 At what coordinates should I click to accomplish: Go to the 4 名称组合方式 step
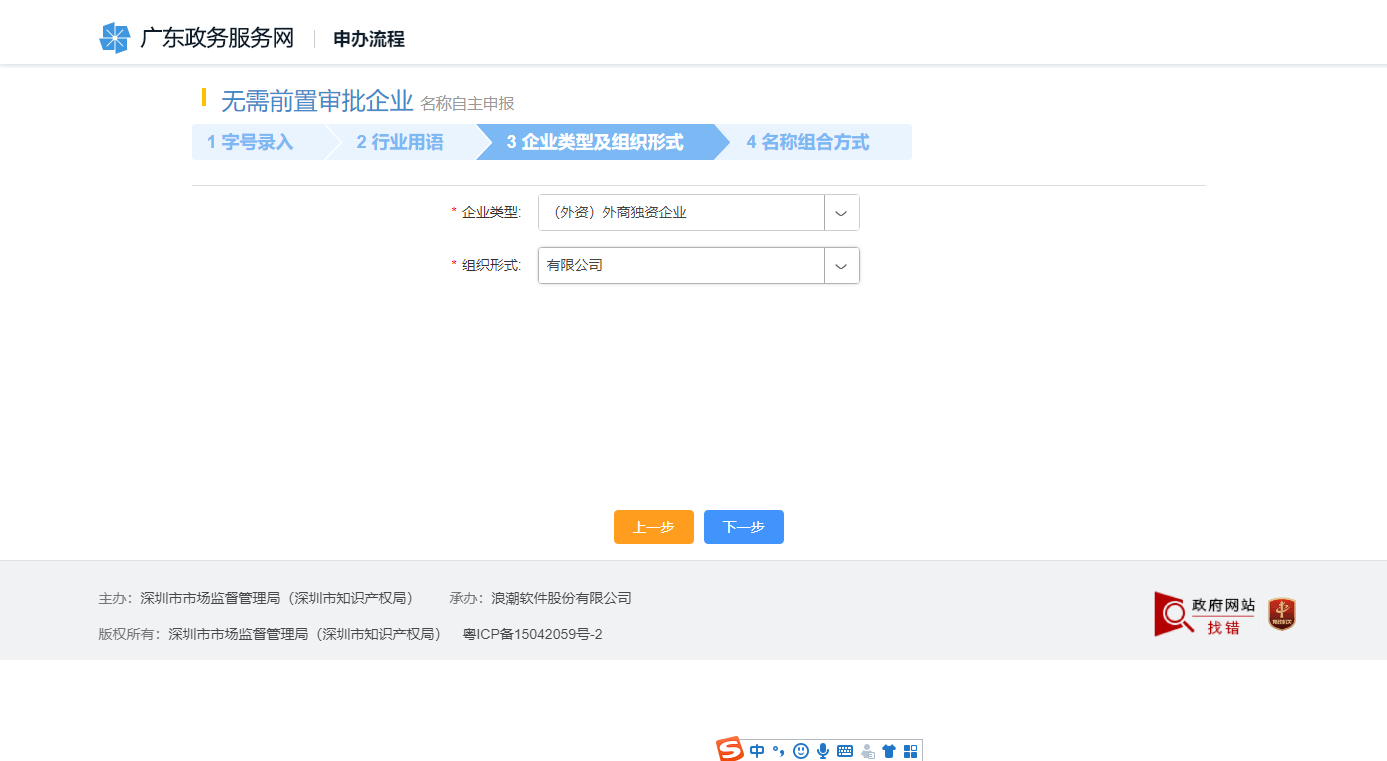807,142
